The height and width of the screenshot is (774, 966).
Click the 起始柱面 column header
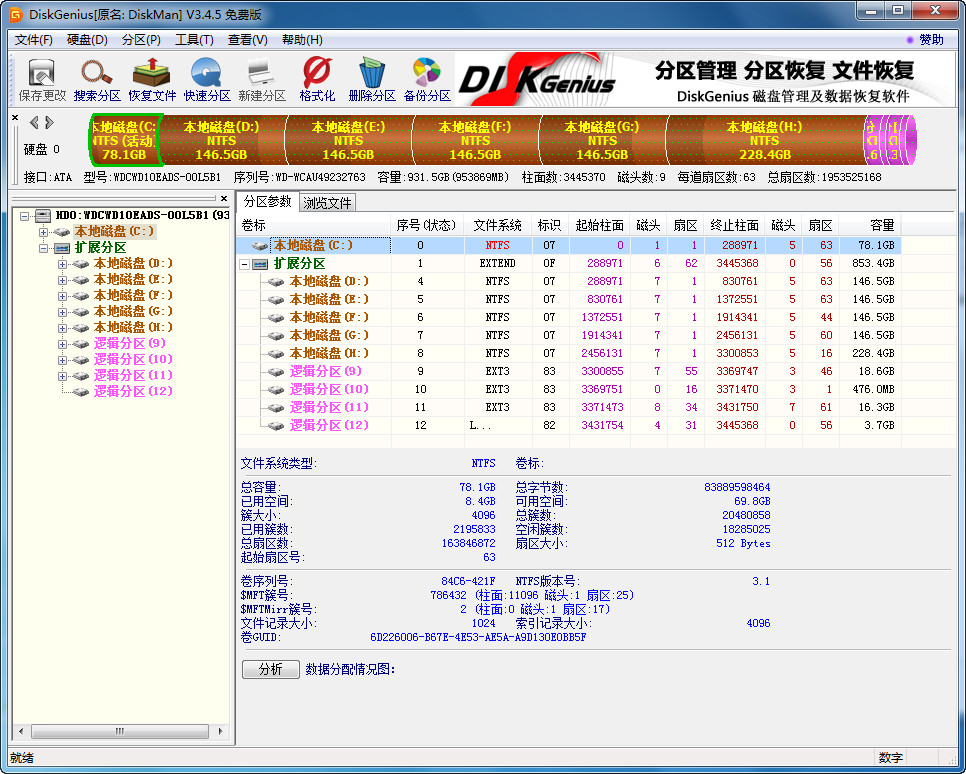pyautogui.click(x=599, y=226)
